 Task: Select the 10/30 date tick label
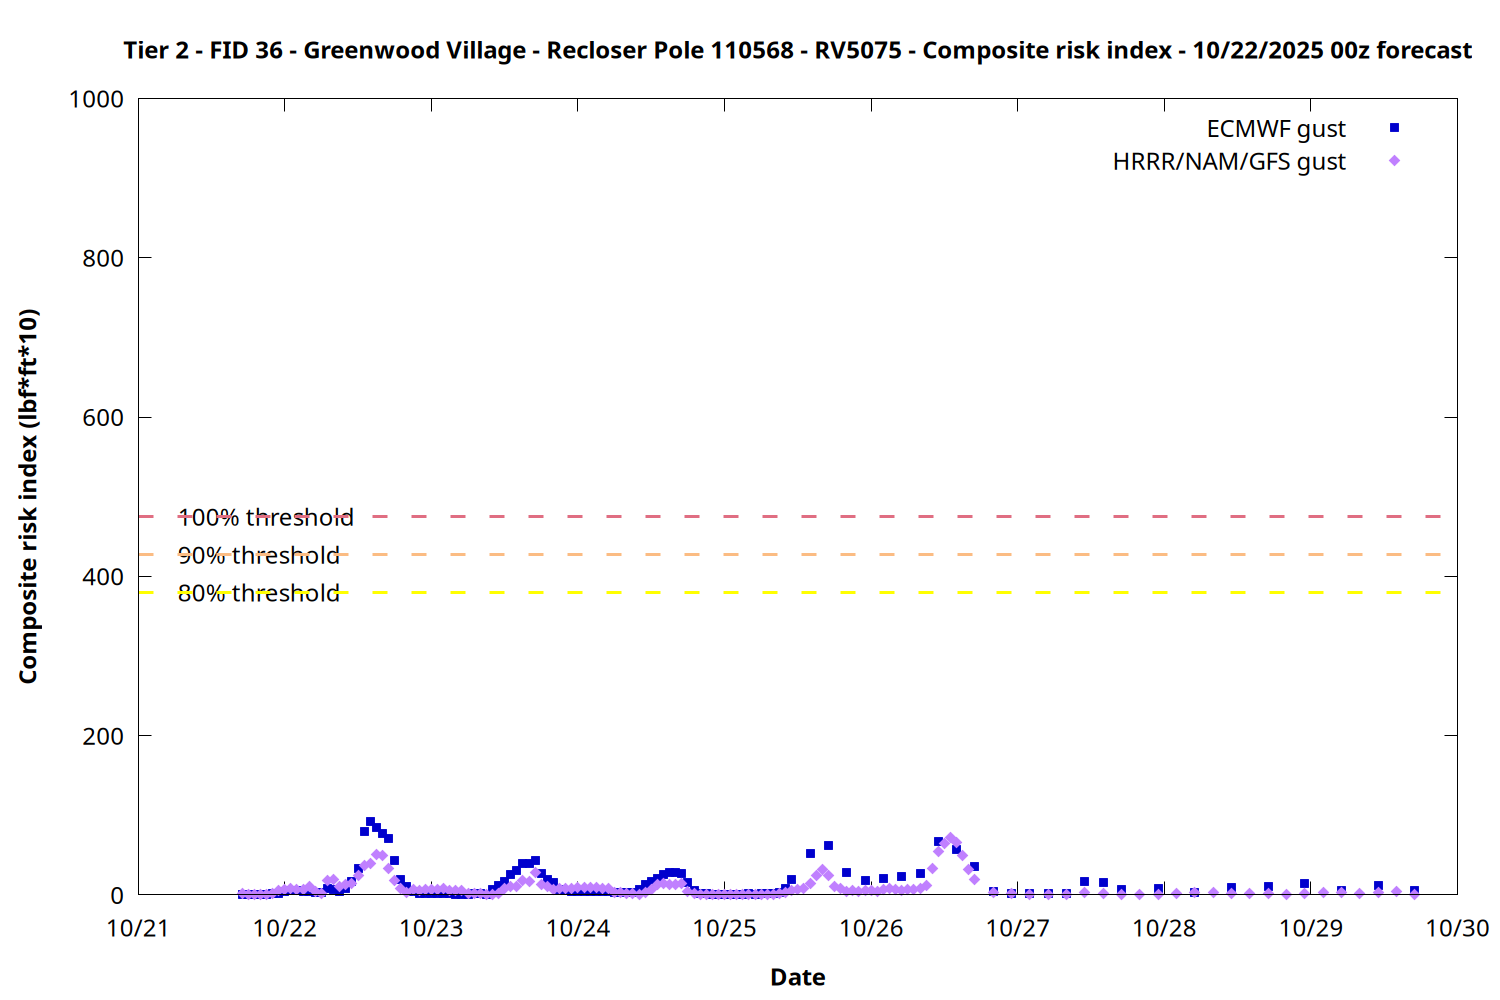(1457, 928)
